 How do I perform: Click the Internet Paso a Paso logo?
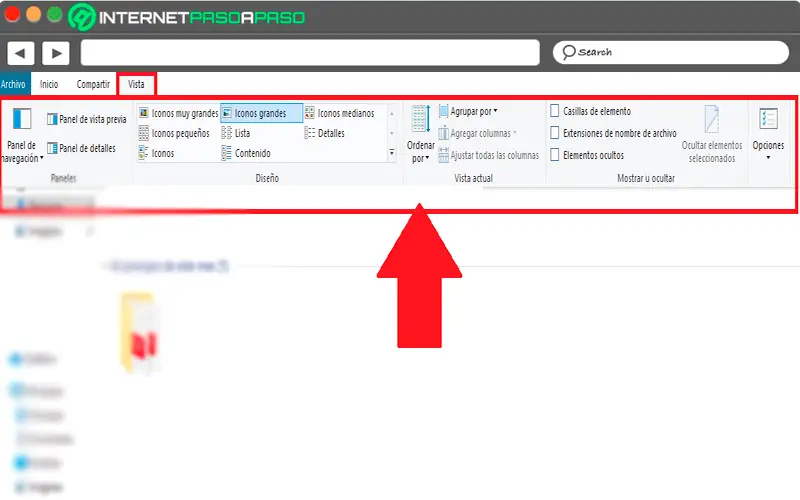(x=187, y=17)
